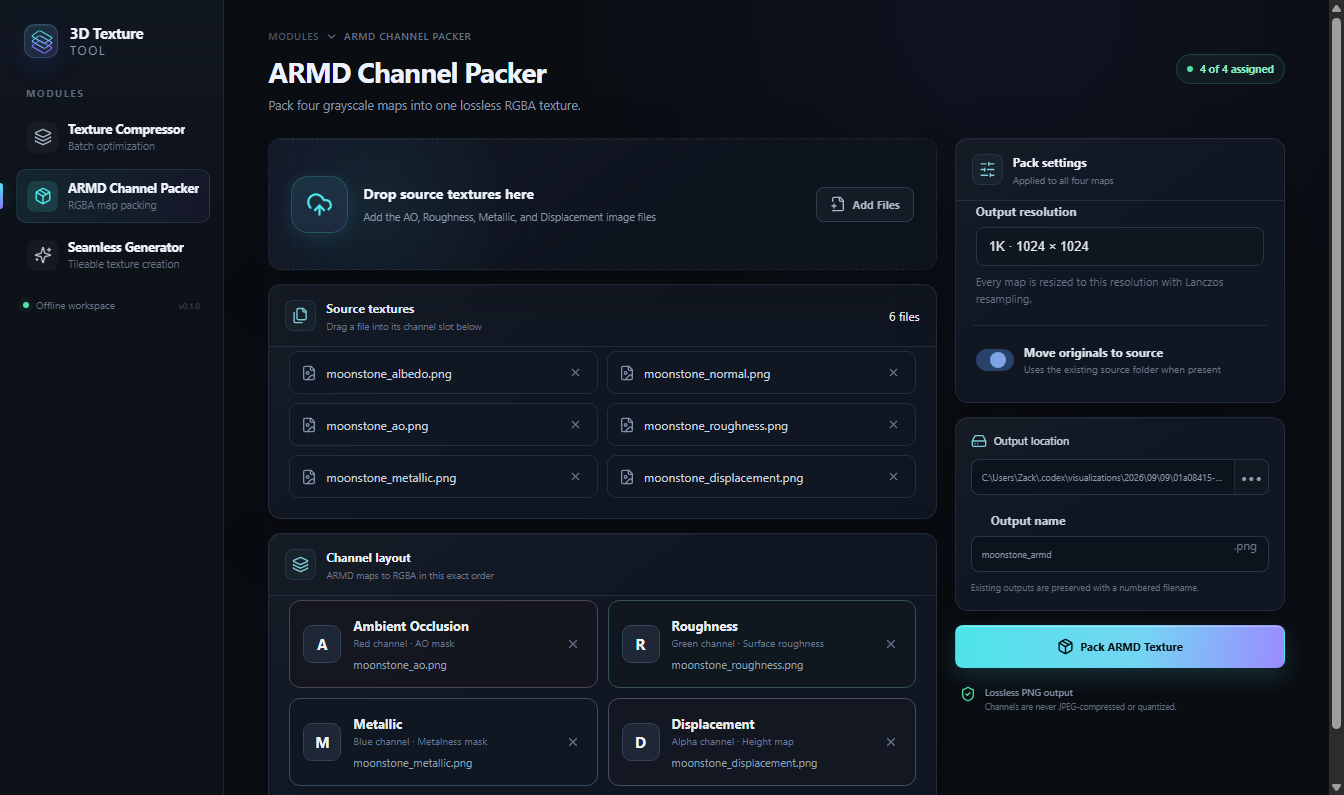Click the MODULES breadcrumb link

pyautogui.click(x=293, y=37)
